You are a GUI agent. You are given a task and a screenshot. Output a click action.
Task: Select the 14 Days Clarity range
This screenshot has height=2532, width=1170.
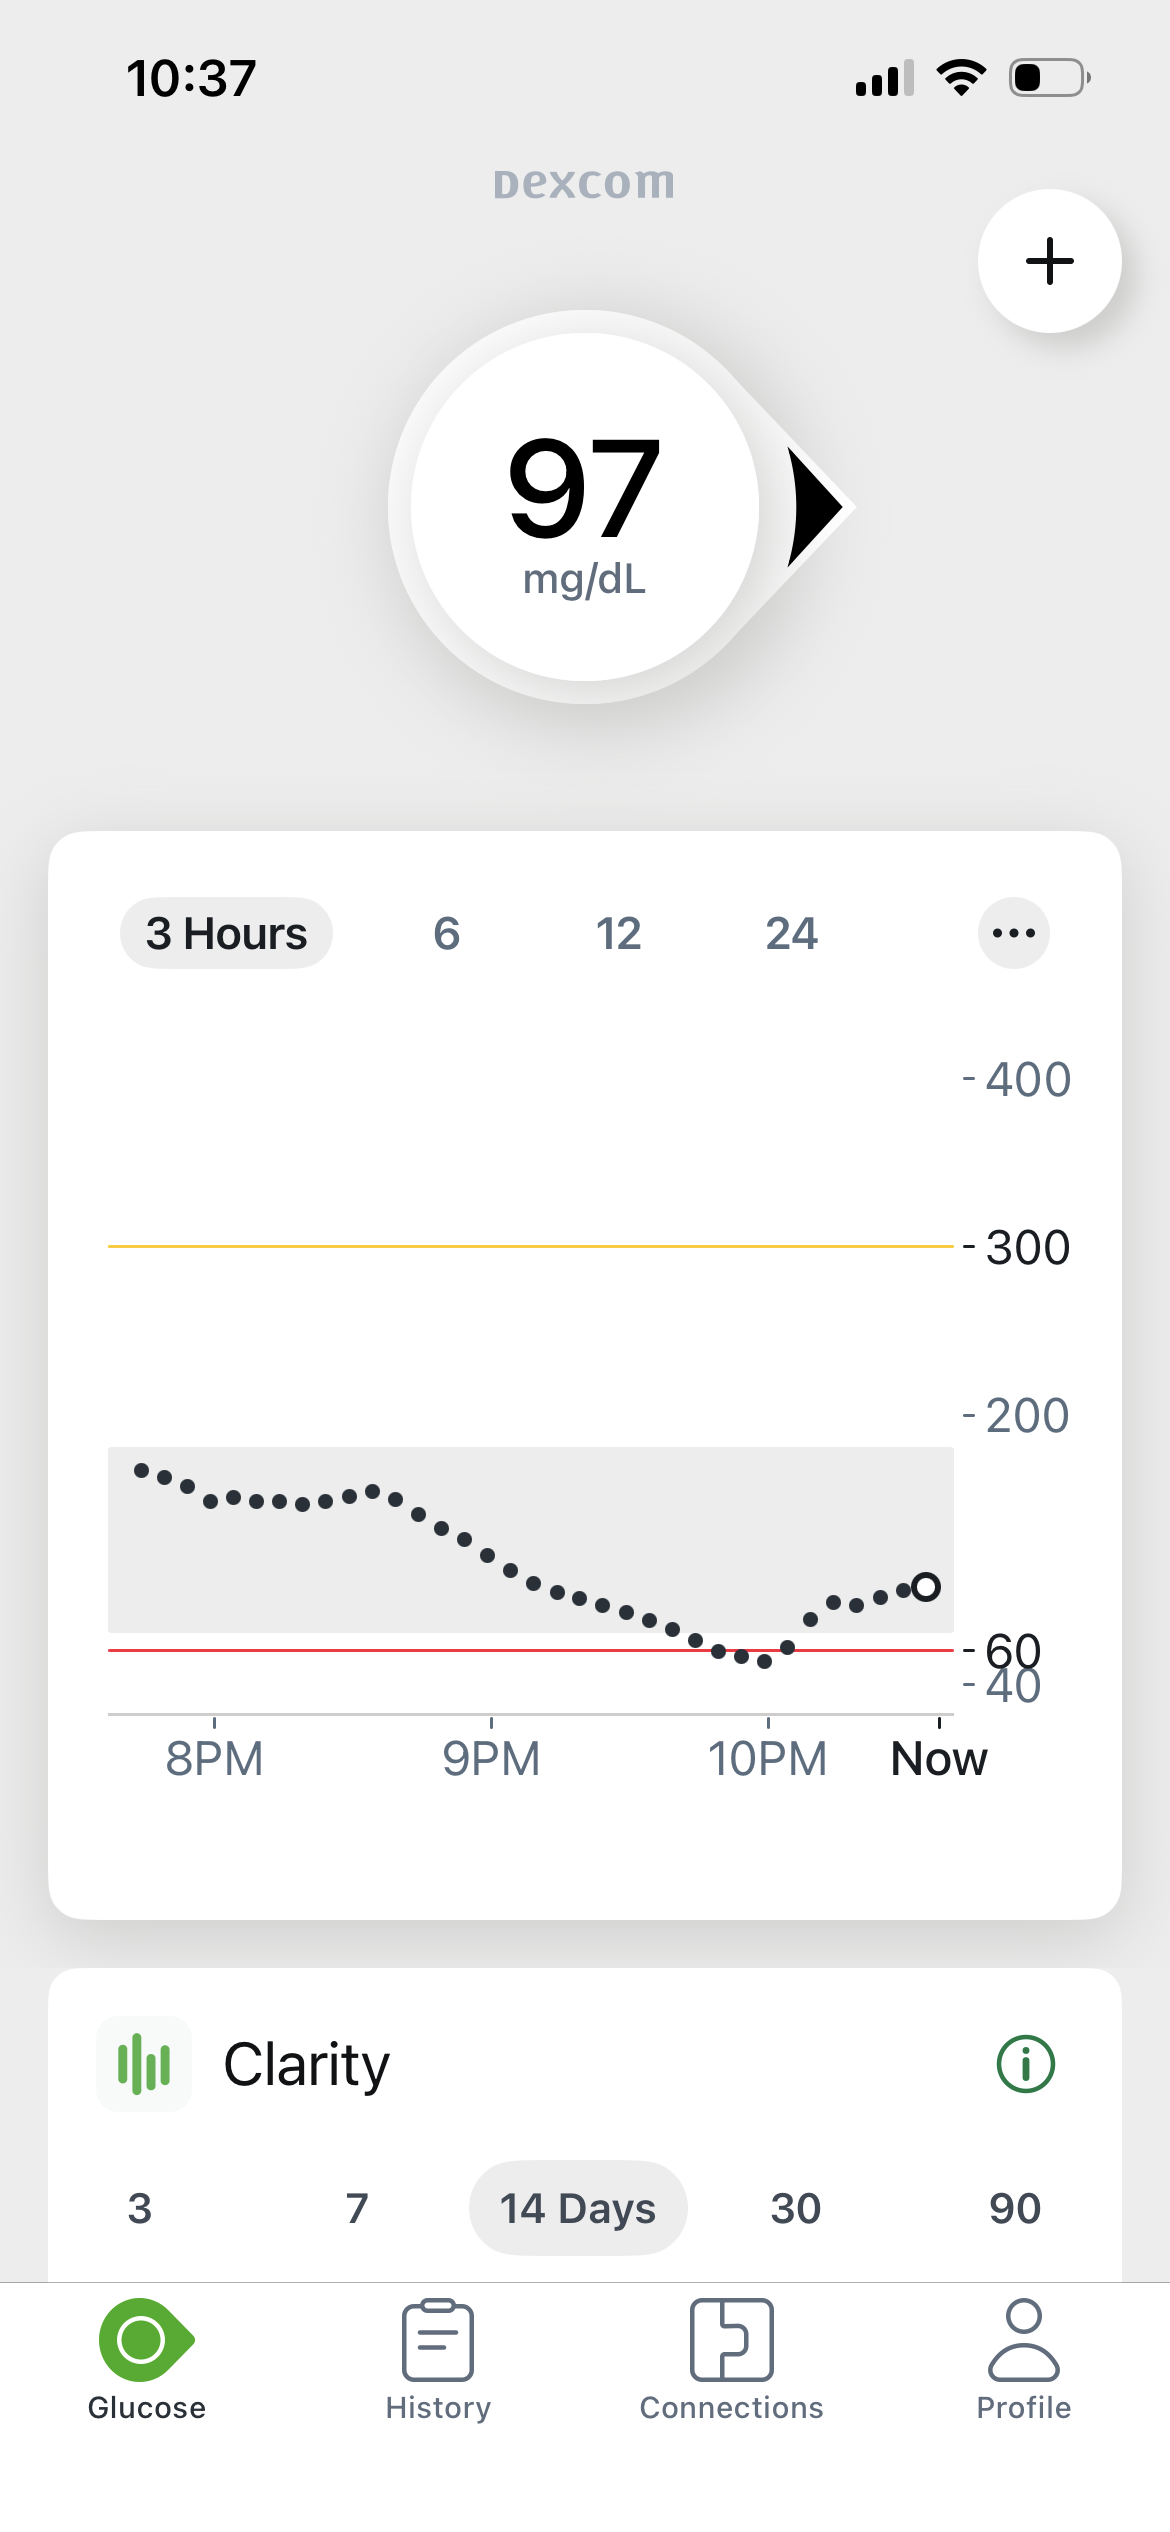(578, 2208)
